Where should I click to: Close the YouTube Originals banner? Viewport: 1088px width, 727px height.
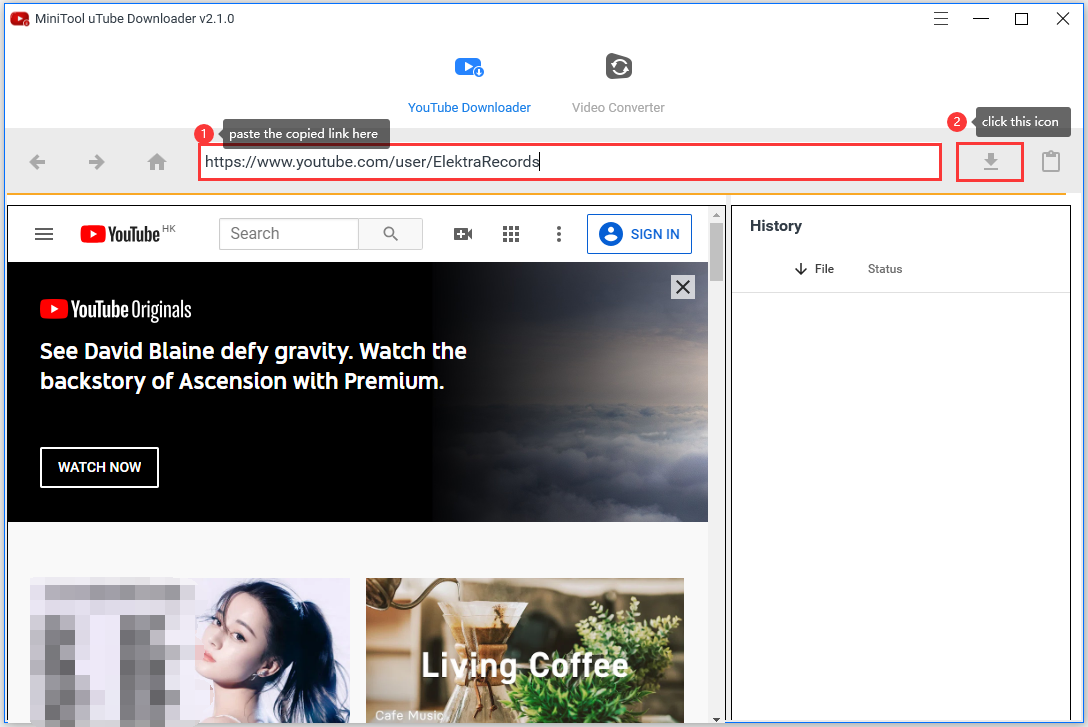pos(683,286)
